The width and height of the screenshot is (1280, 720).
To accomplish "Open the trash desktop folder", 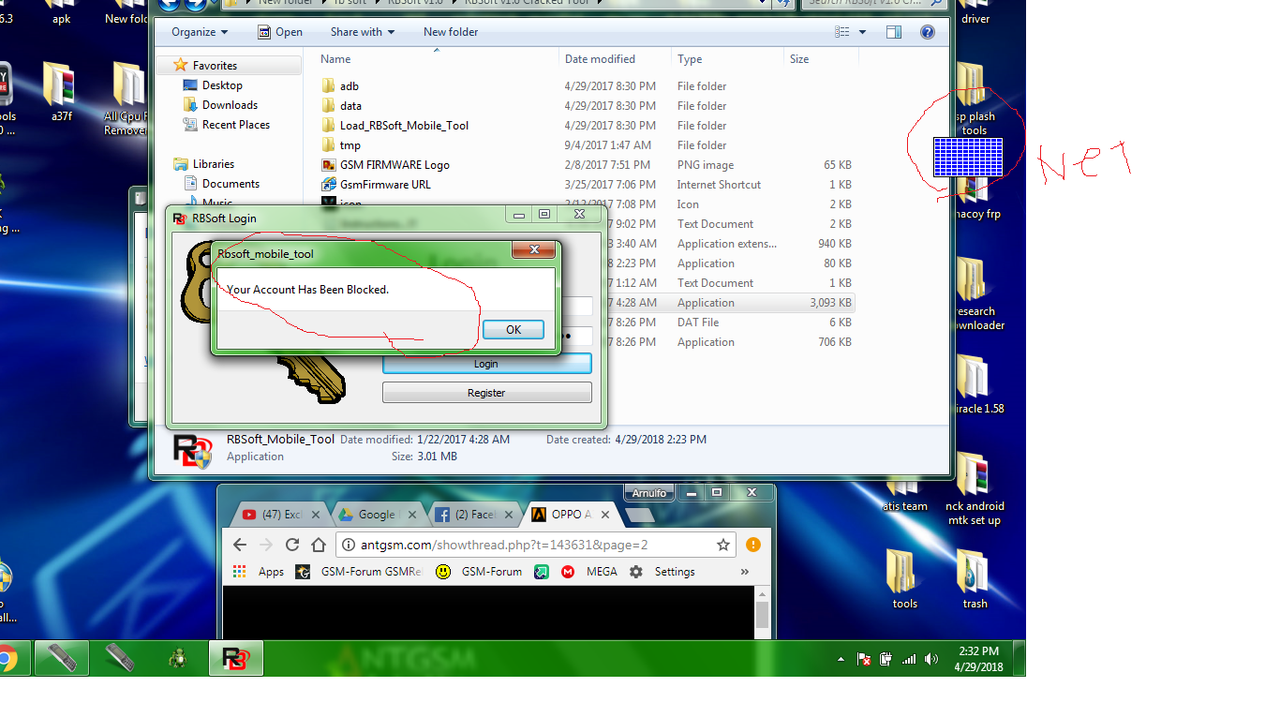I will click(x=974, y=579).
